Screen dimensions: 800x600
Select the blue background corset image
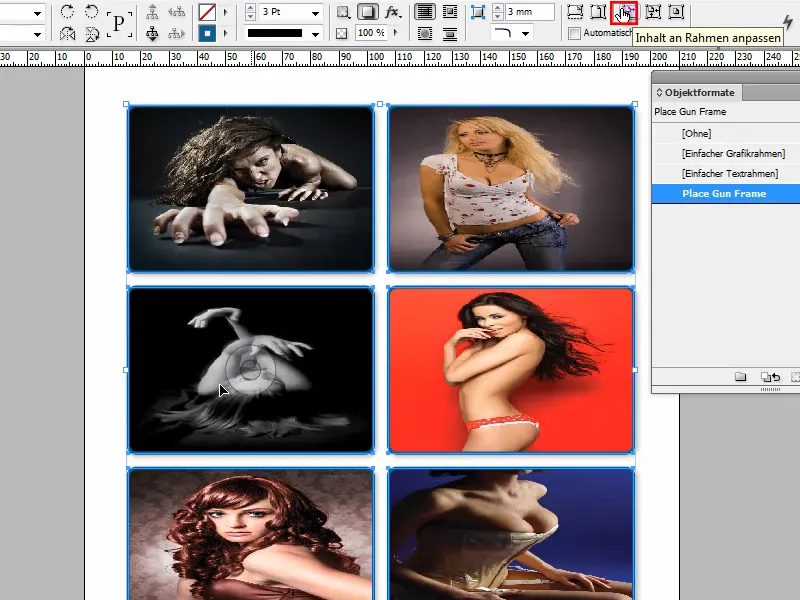(511, 534)
